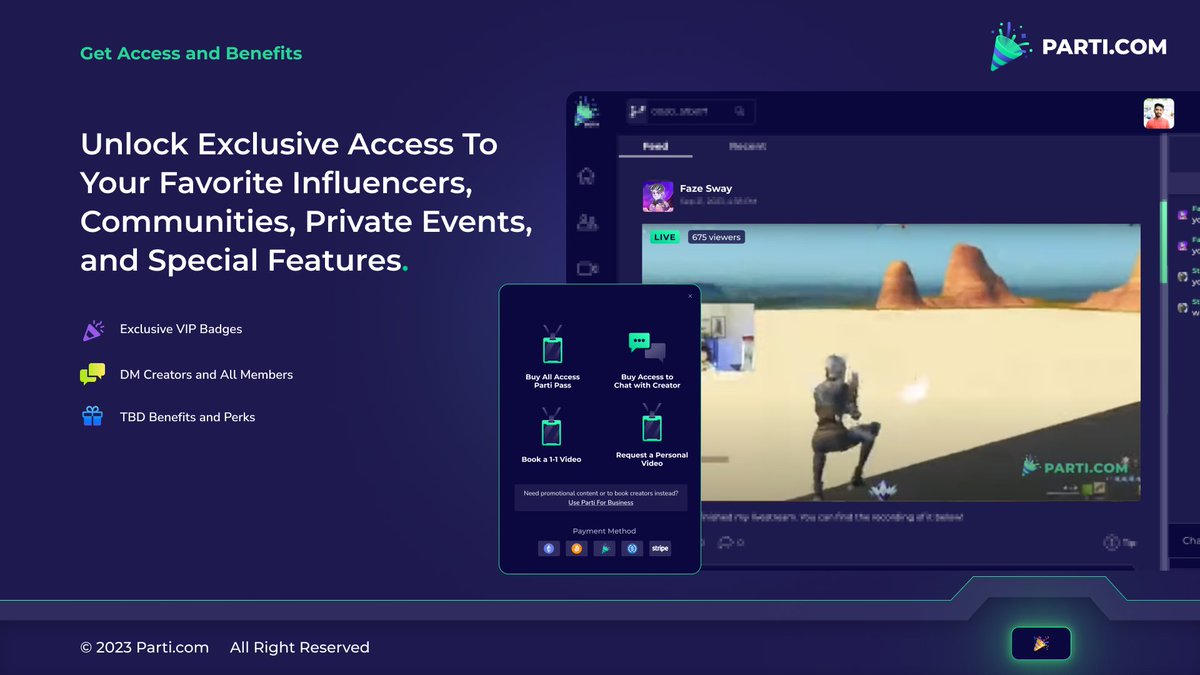This screenshot has width=1200, height=675.
Task: Click the Parti logo in the app header
Action: coord(588,112)
